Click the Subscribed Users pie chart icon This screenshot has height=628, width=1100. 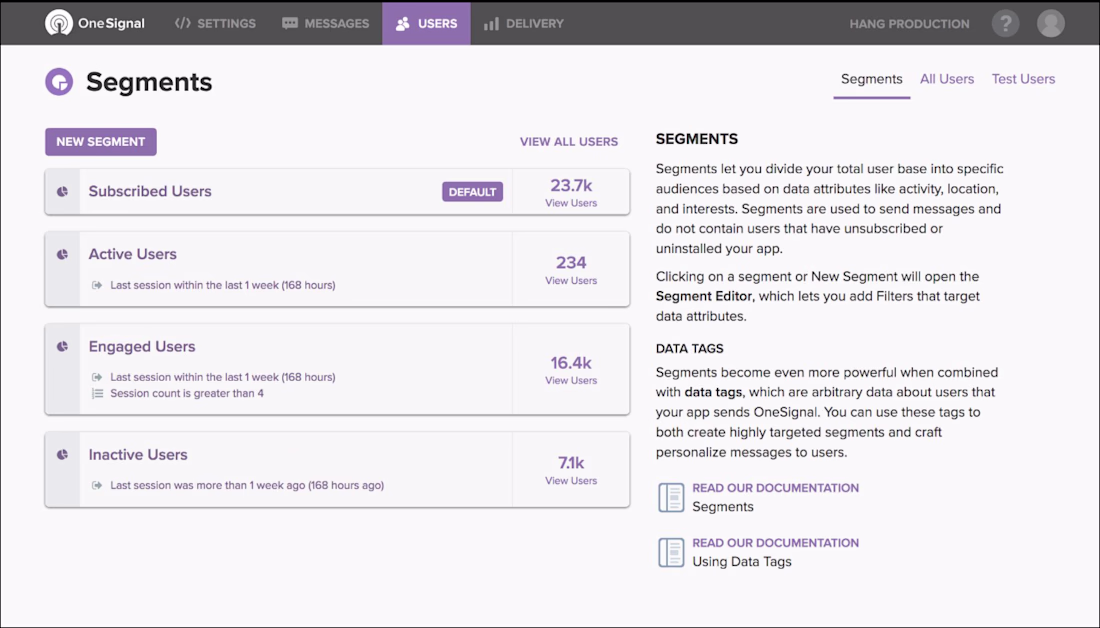tap(62, 191)
